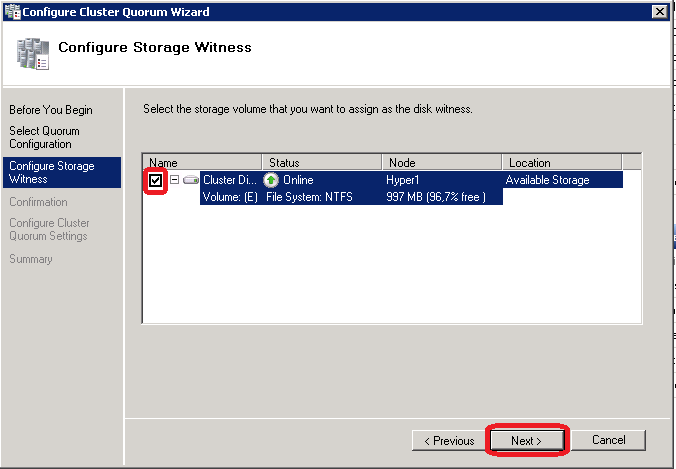Sort by the Node column header
Screen dimensions: 676x469
[441, 162]
